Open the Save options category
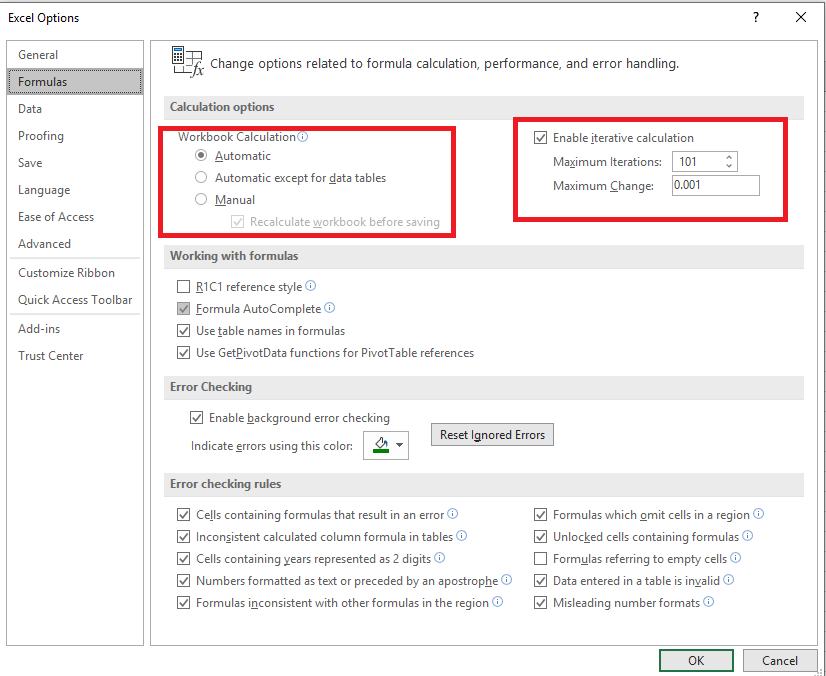The image size is (826, 676). point(75,163)
